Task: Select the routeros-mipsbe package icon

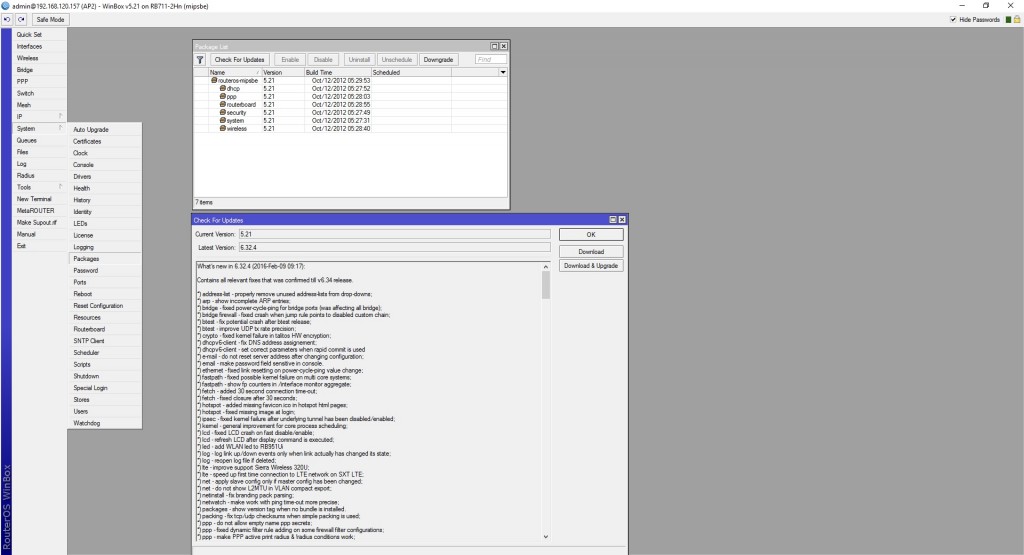Action: coord(214,80)
